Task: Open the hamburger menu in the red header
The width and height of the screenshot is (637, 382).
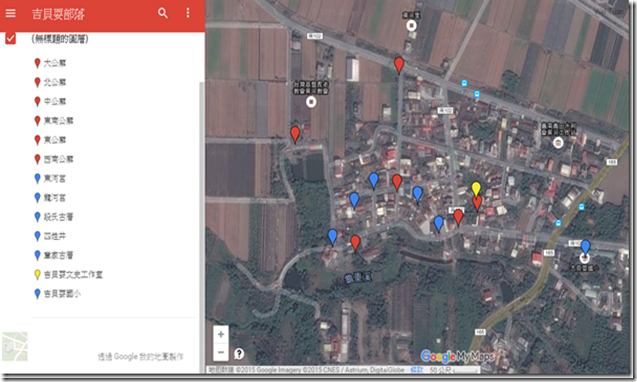Action: tap(11, 13)
